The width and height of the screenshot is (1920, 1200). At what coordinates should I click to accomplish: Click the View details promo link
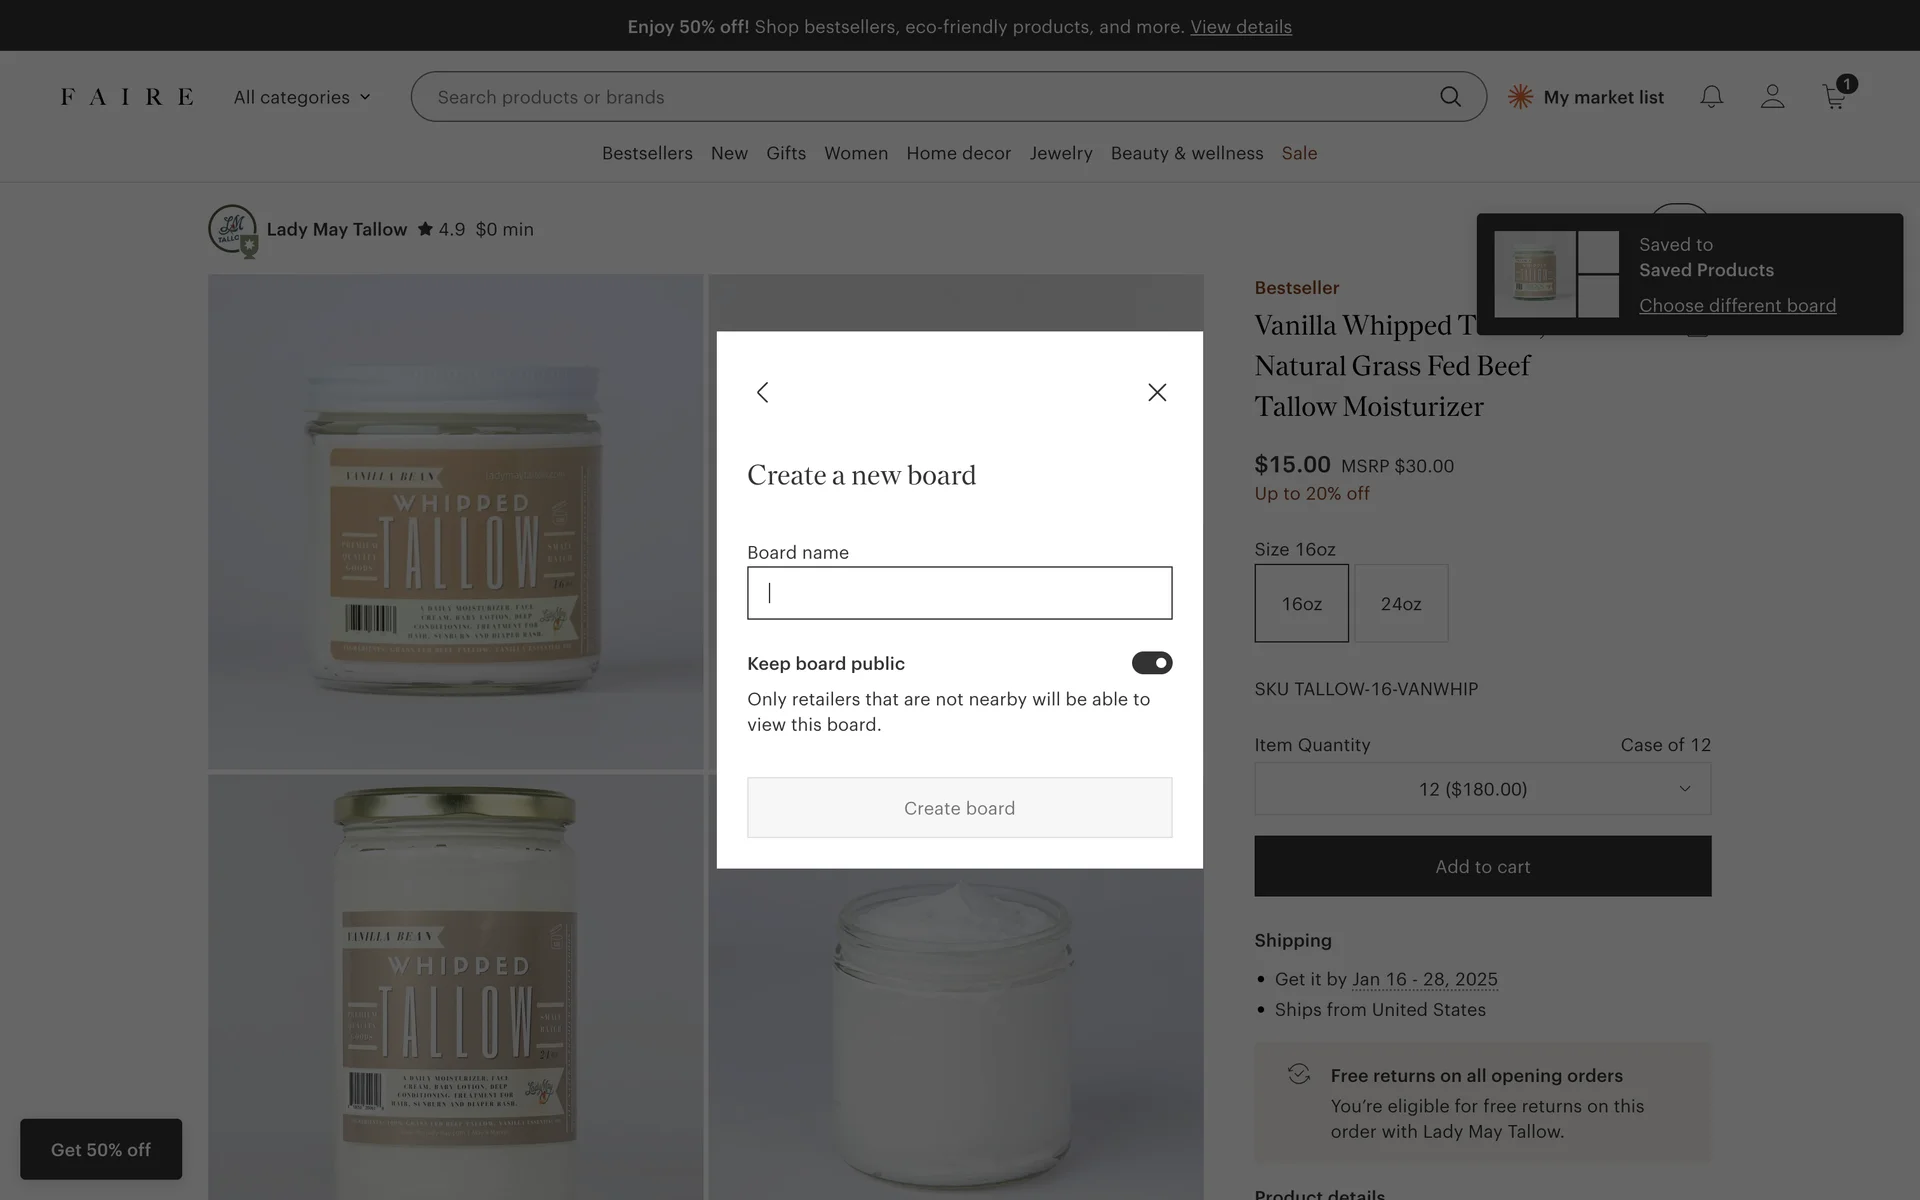tap(1240, 27)
